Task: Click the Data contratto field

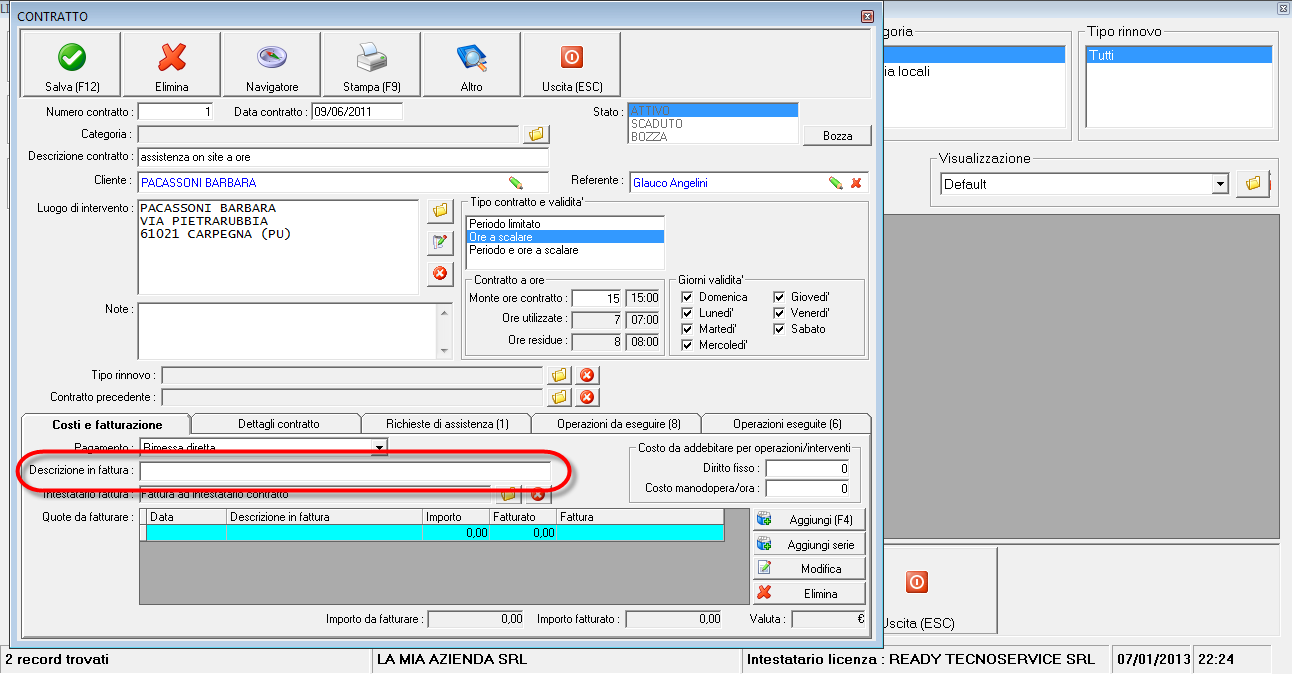Action: tap(357, 112)
